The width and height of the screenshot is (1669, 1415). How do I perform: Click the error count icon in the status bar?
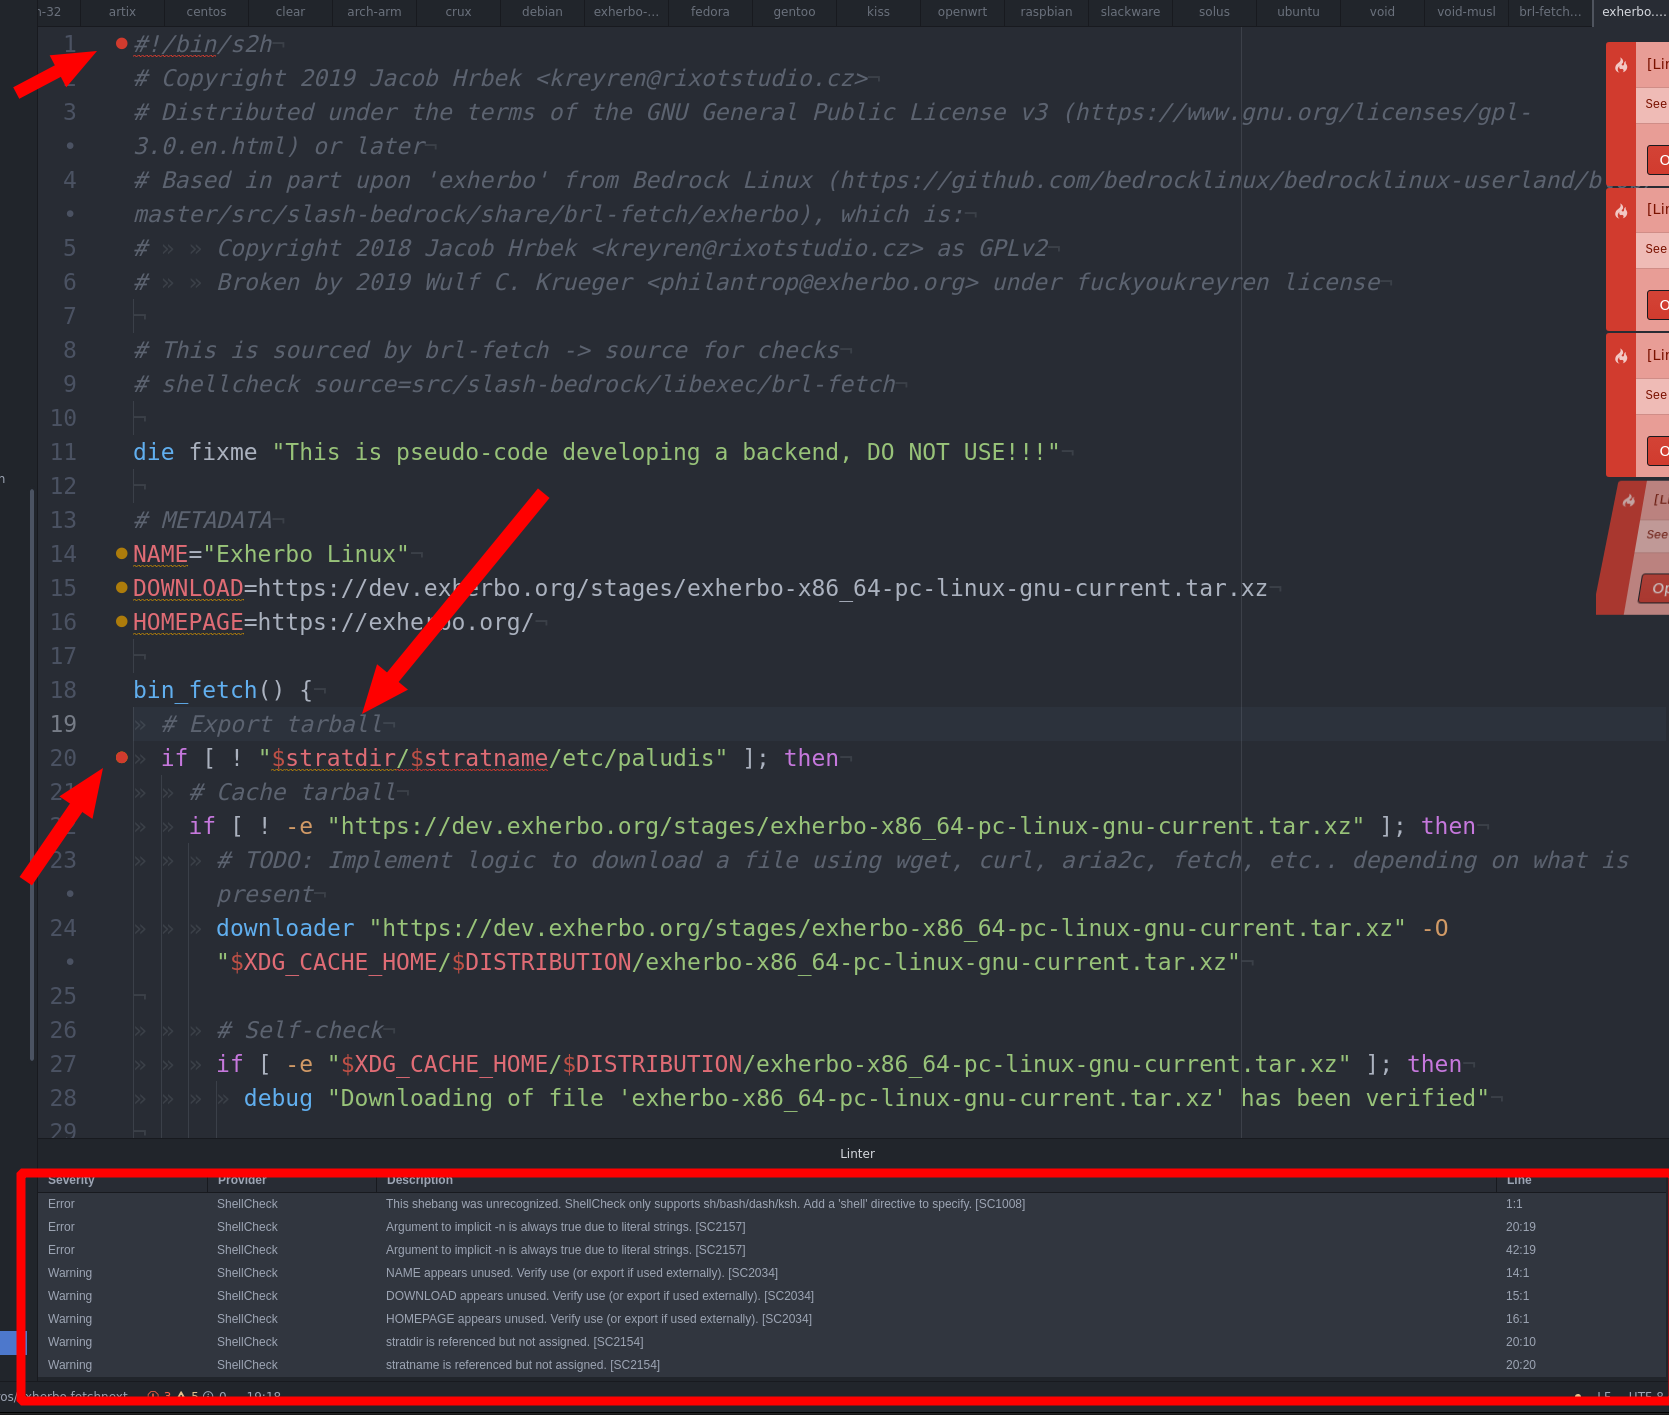tap(153, 1395)
